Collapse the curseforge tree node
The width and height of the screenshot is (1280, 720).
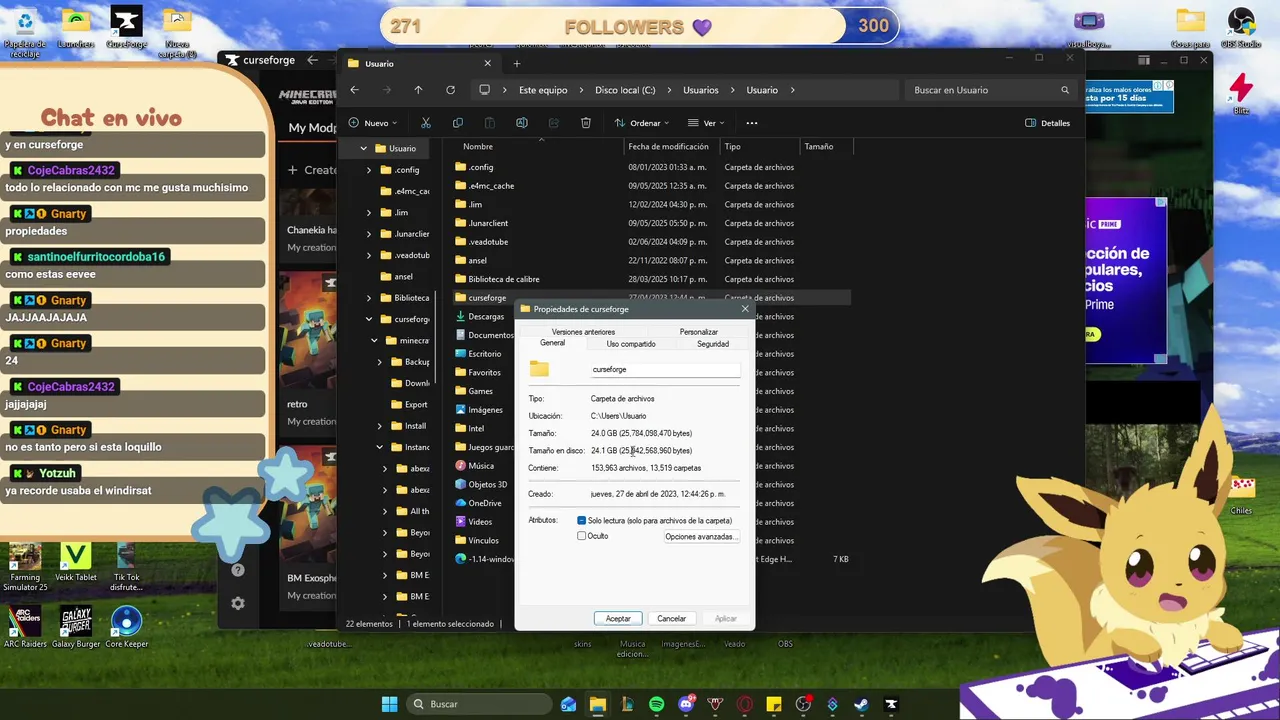click(x=369, y=319)
